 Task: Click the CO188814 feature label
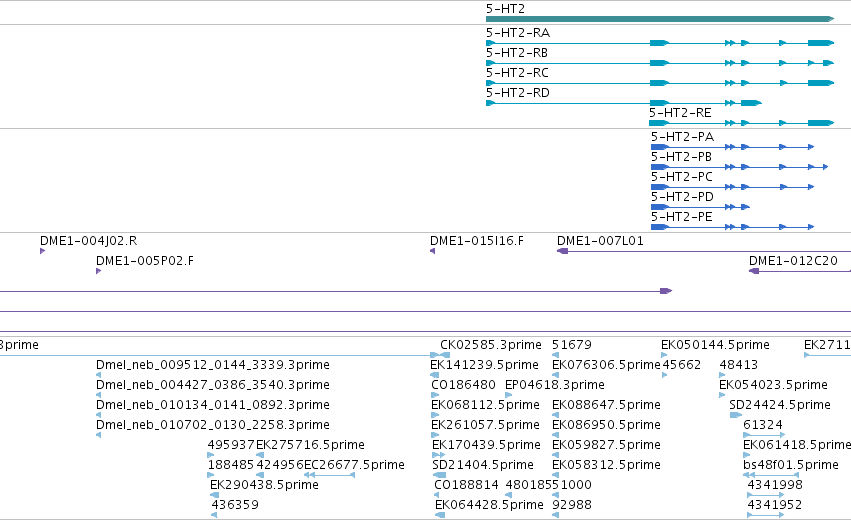[466, 485]
